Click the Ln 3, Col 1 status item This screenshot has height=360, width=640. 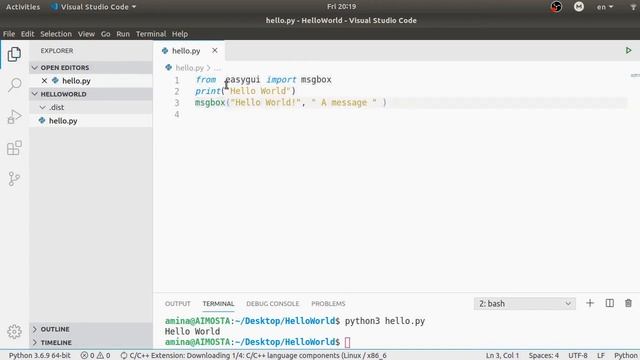502,356
